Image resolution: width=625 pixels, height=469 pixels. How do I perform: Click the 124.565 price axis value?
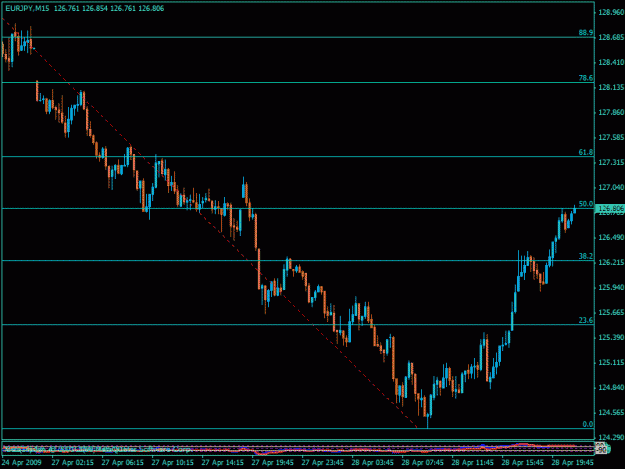coord(611,412)
